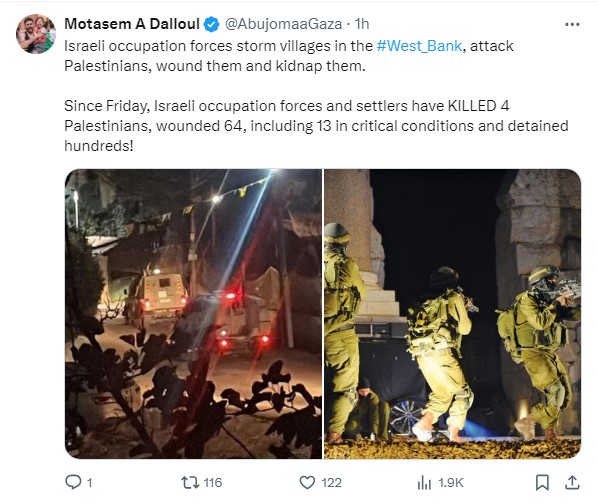Click the 1.9K views count

451,483
